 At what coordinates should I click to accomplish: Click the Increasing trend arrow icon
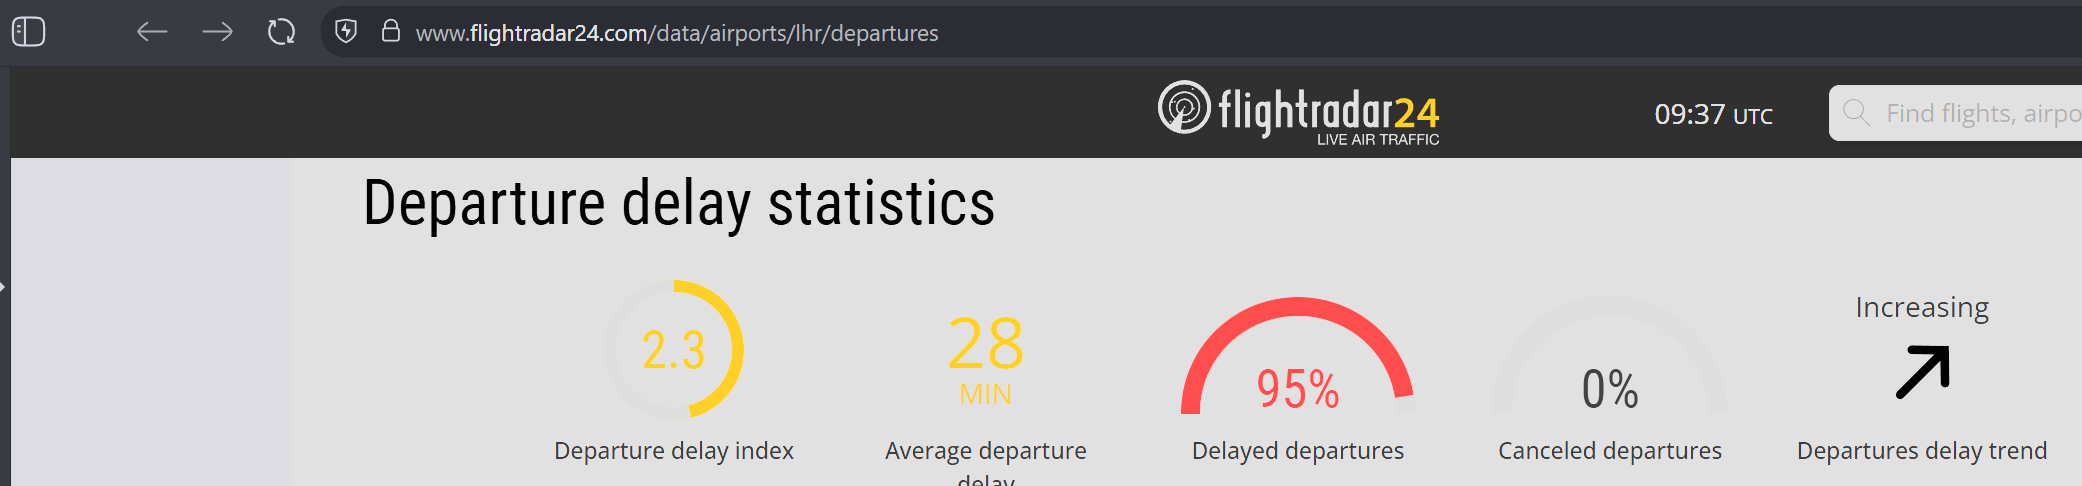1923,372
